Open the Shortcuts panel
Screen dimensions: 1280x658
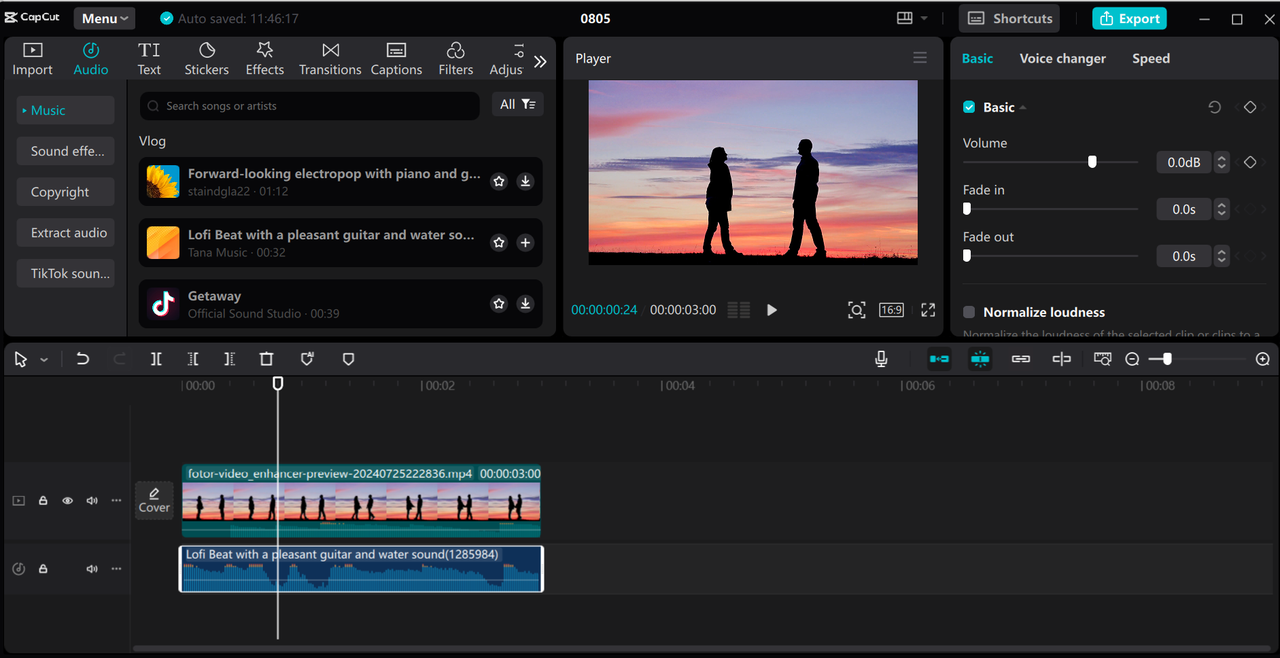pyautogui.click(x=1010, y=18)
